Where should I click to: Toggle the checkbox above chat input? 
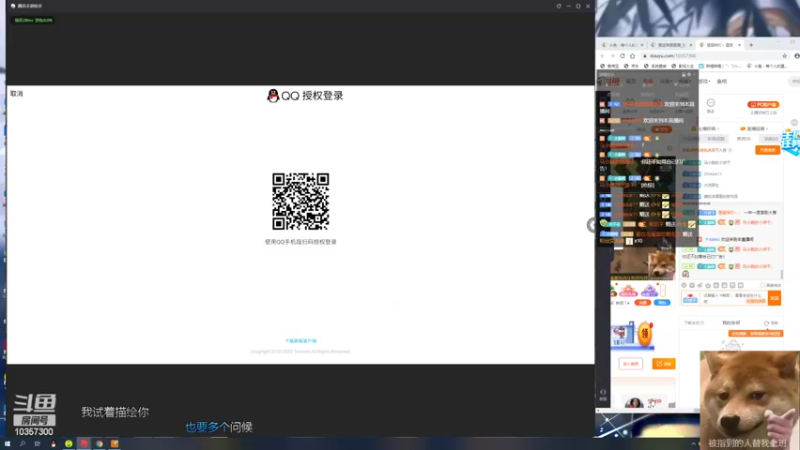pos(763,286)
